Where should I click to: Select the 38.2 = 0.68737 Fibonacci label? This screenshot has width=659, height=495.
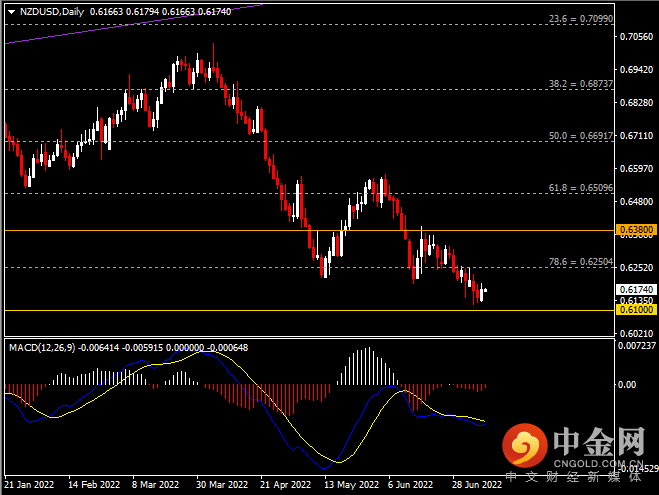(x=581, y=84)
